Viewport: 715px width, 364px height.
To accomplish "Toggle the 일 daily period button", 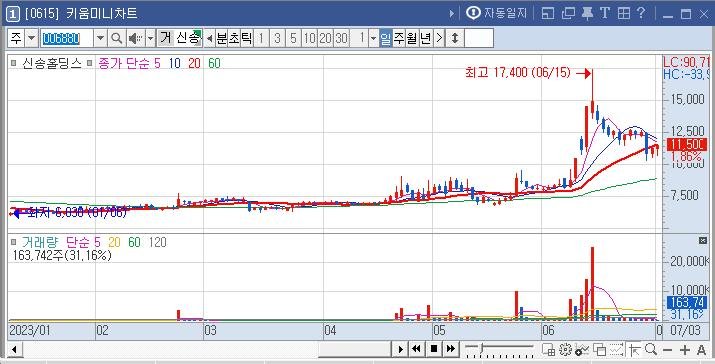I will tap(386, 38).
